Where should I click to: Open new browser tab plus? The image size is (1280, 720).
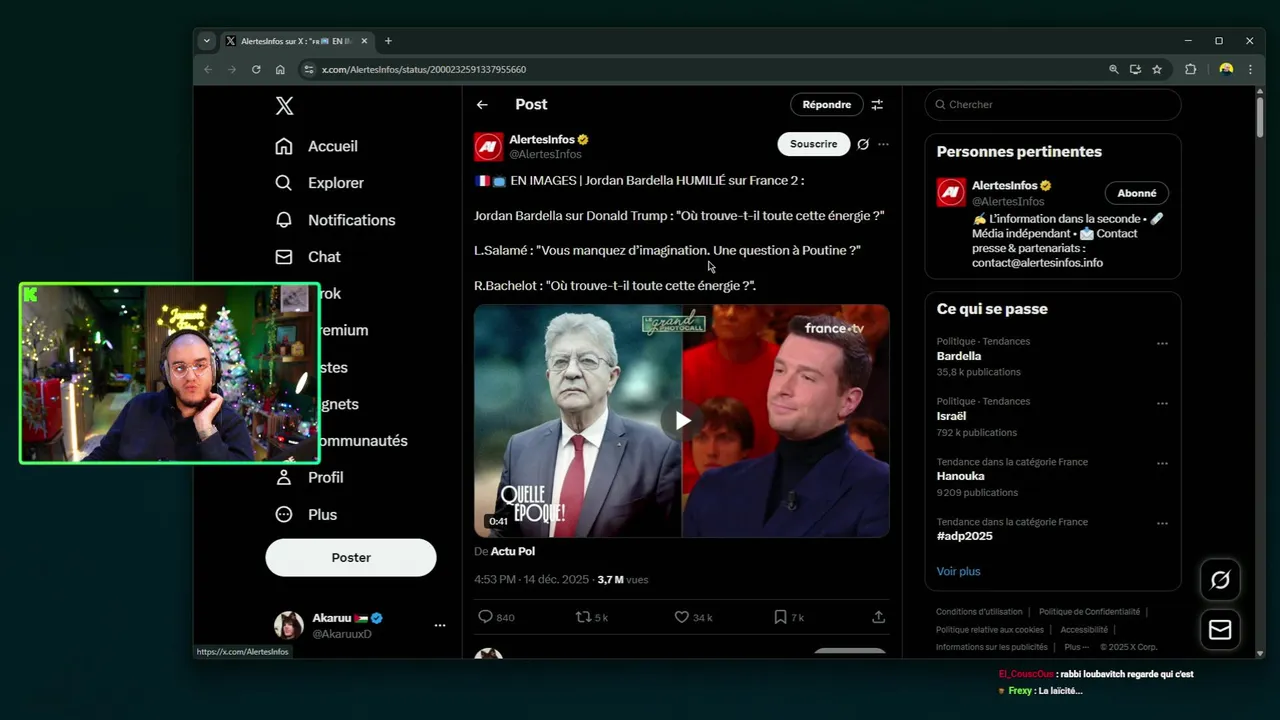388,41
